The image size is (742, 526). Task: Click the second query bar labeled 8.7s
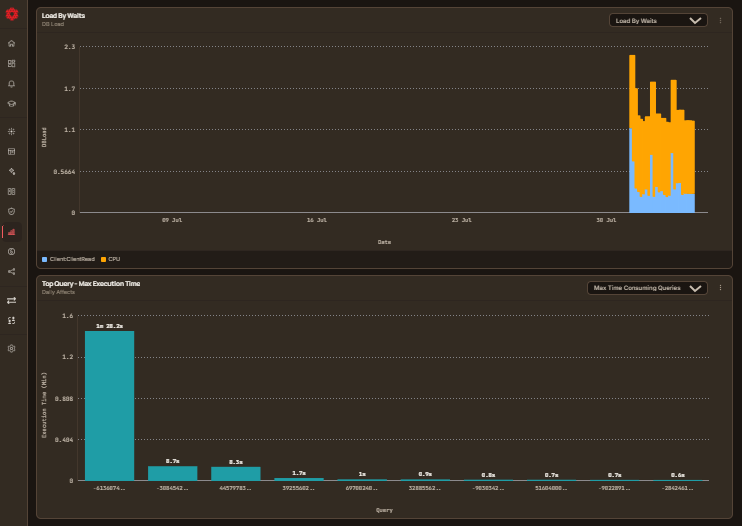173,473
